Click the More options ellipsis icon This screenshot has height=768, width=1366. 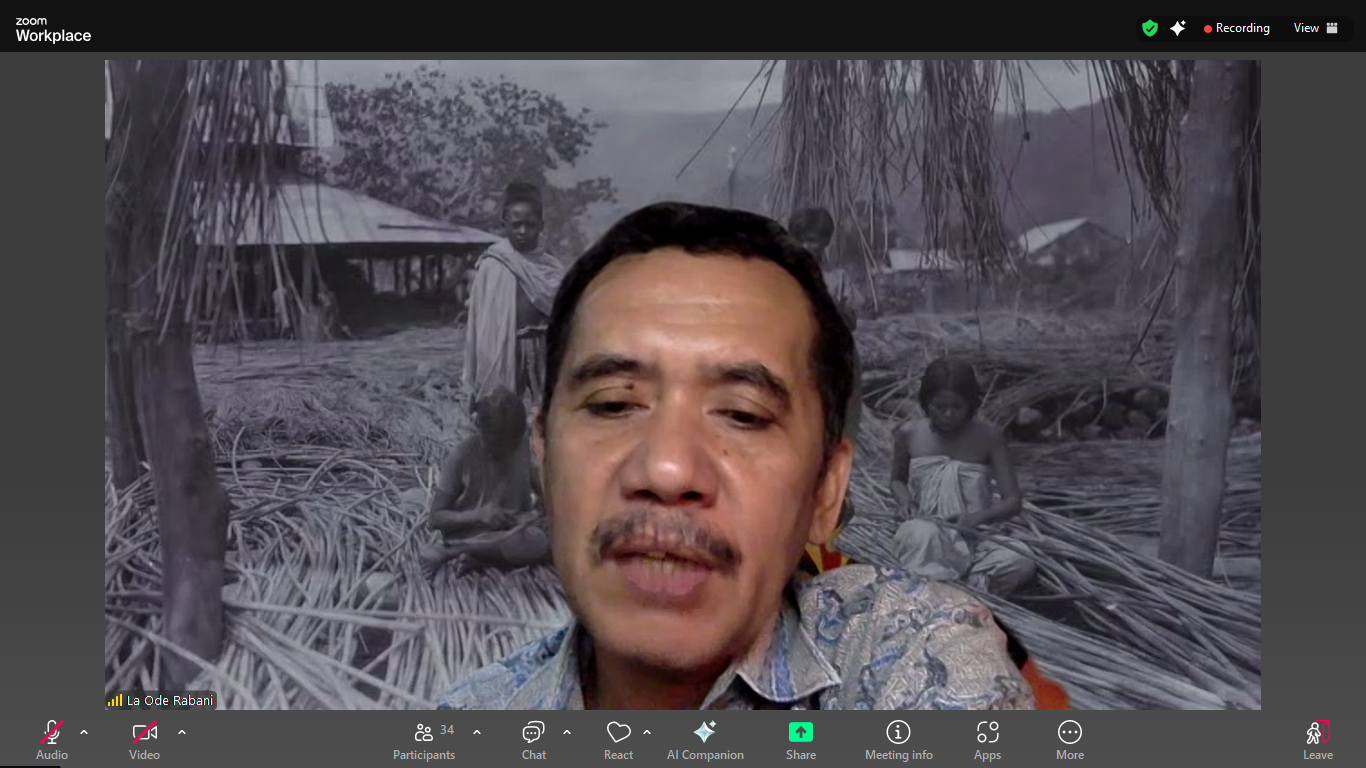pos(1069,732)
